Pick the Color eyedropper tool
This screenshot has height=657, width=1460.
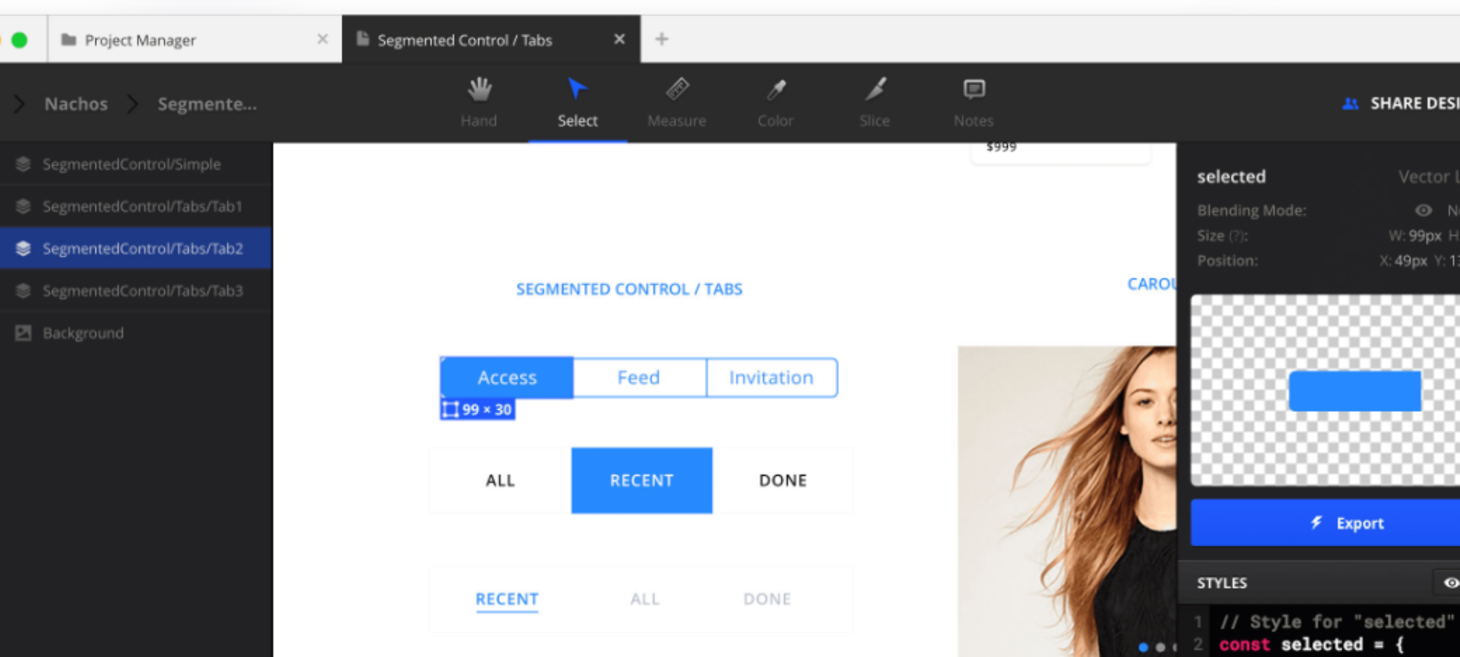click(776, 102)
